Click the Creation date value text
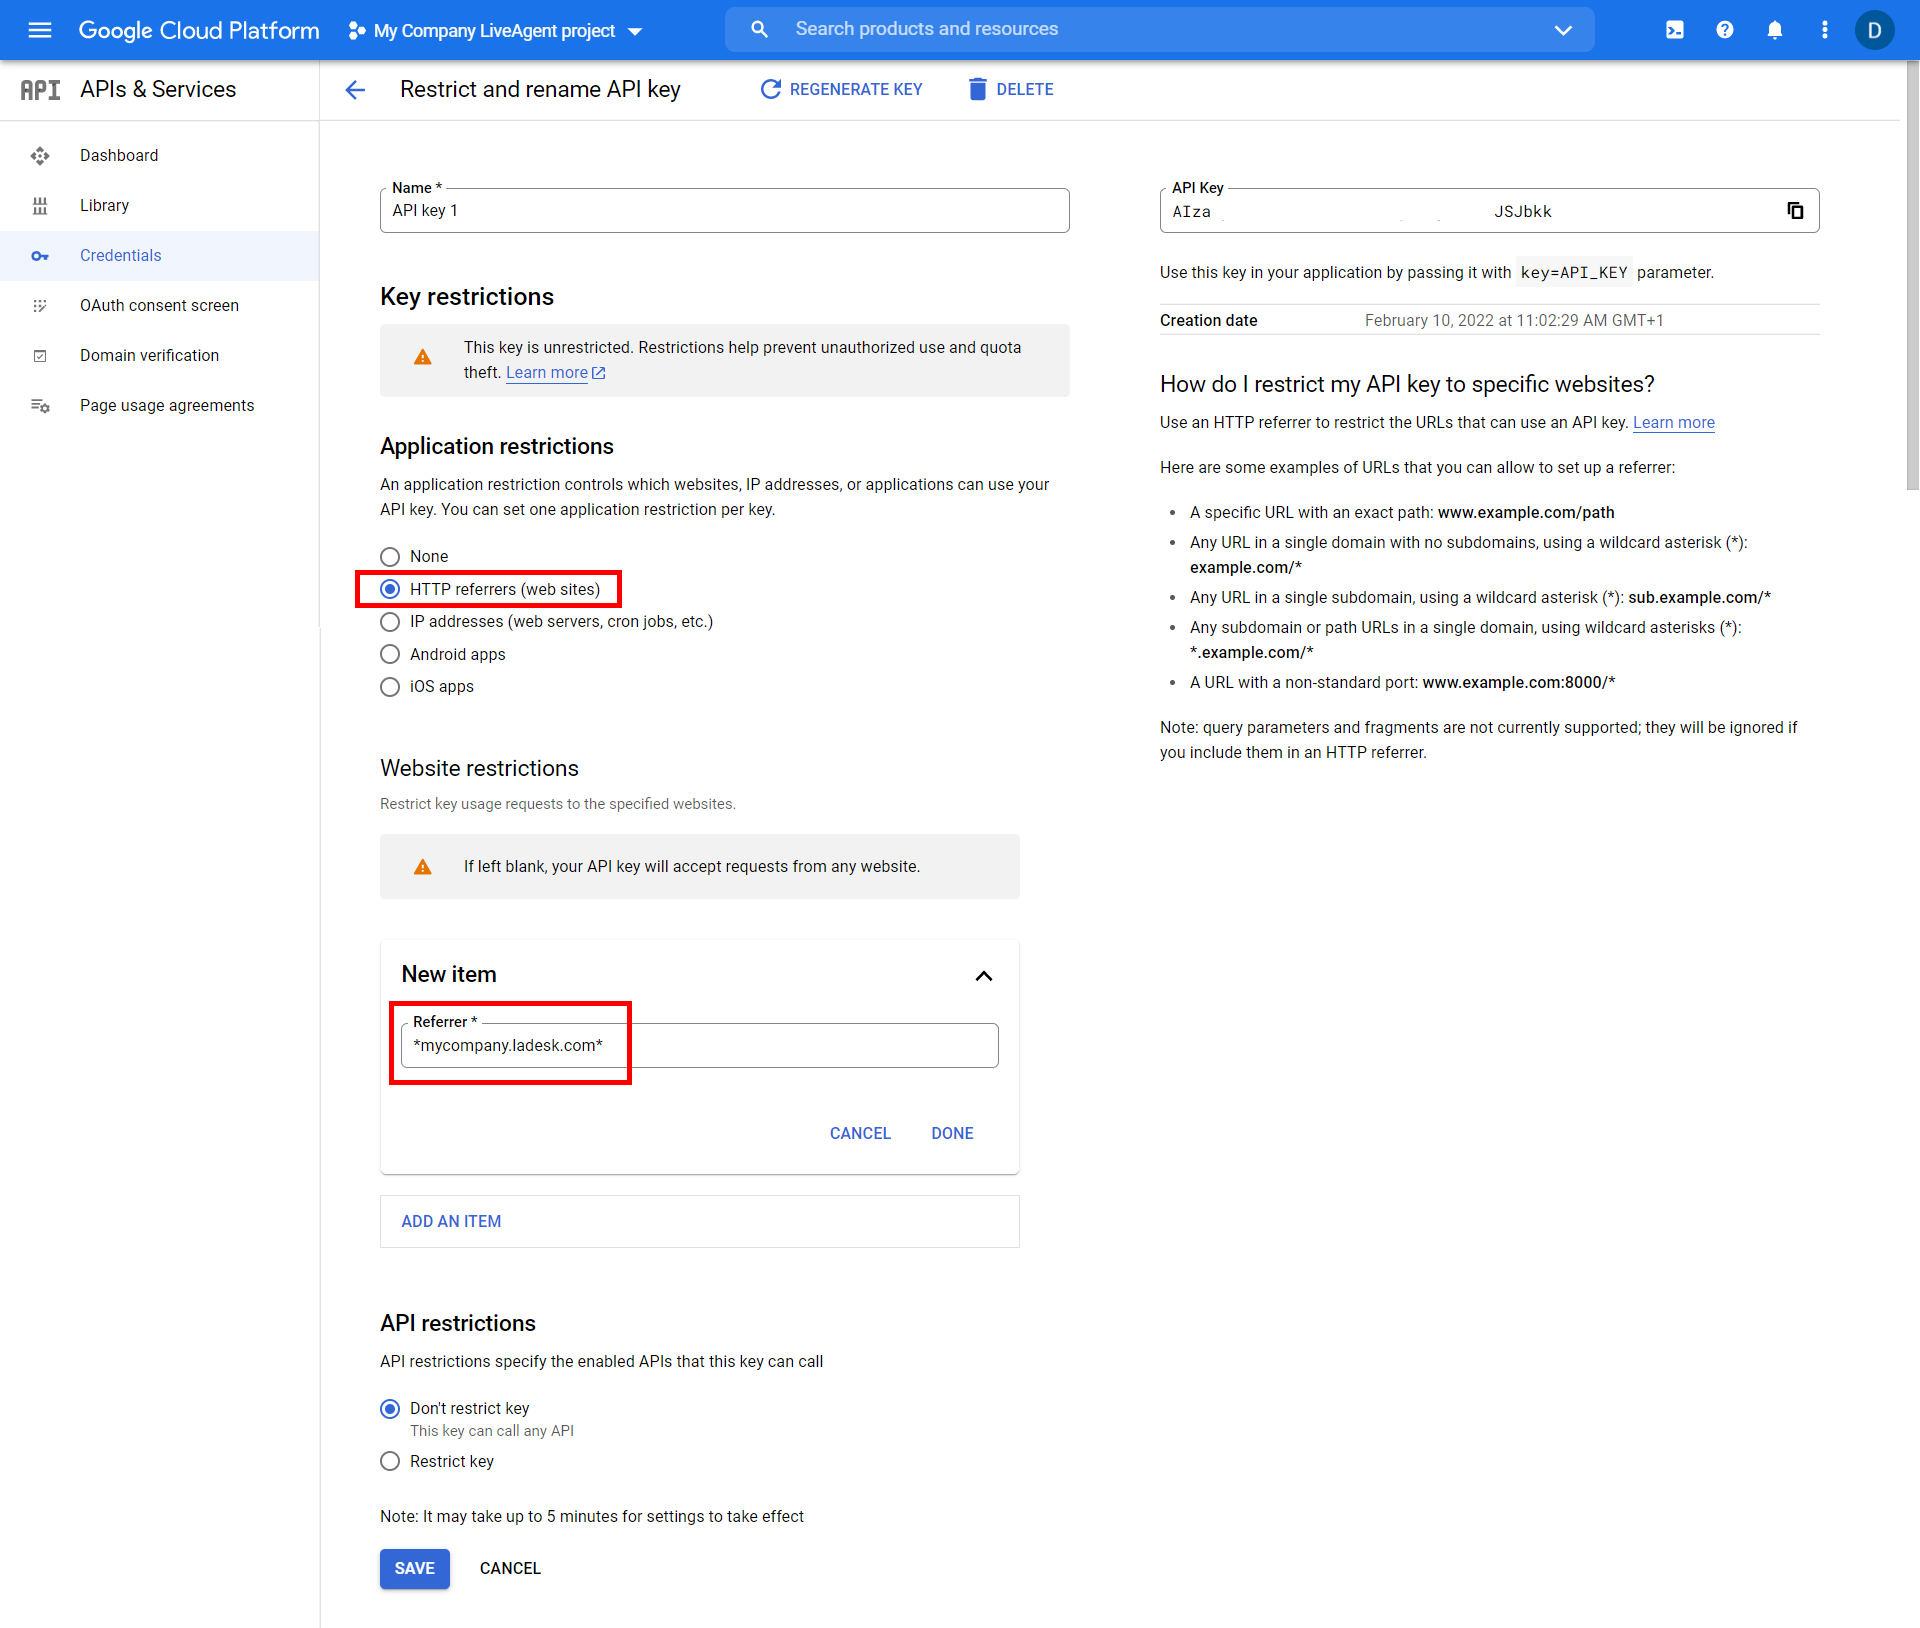This screenshot has width=1920, height=1628. 1514,320
